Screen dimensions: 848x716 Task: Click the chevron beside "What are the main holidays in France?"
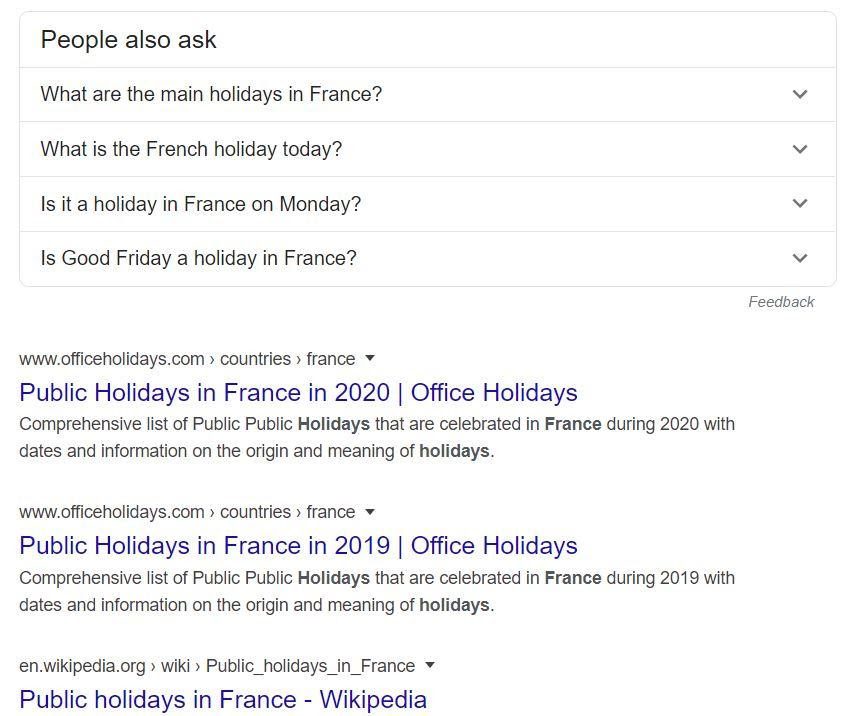pos(799,94)
